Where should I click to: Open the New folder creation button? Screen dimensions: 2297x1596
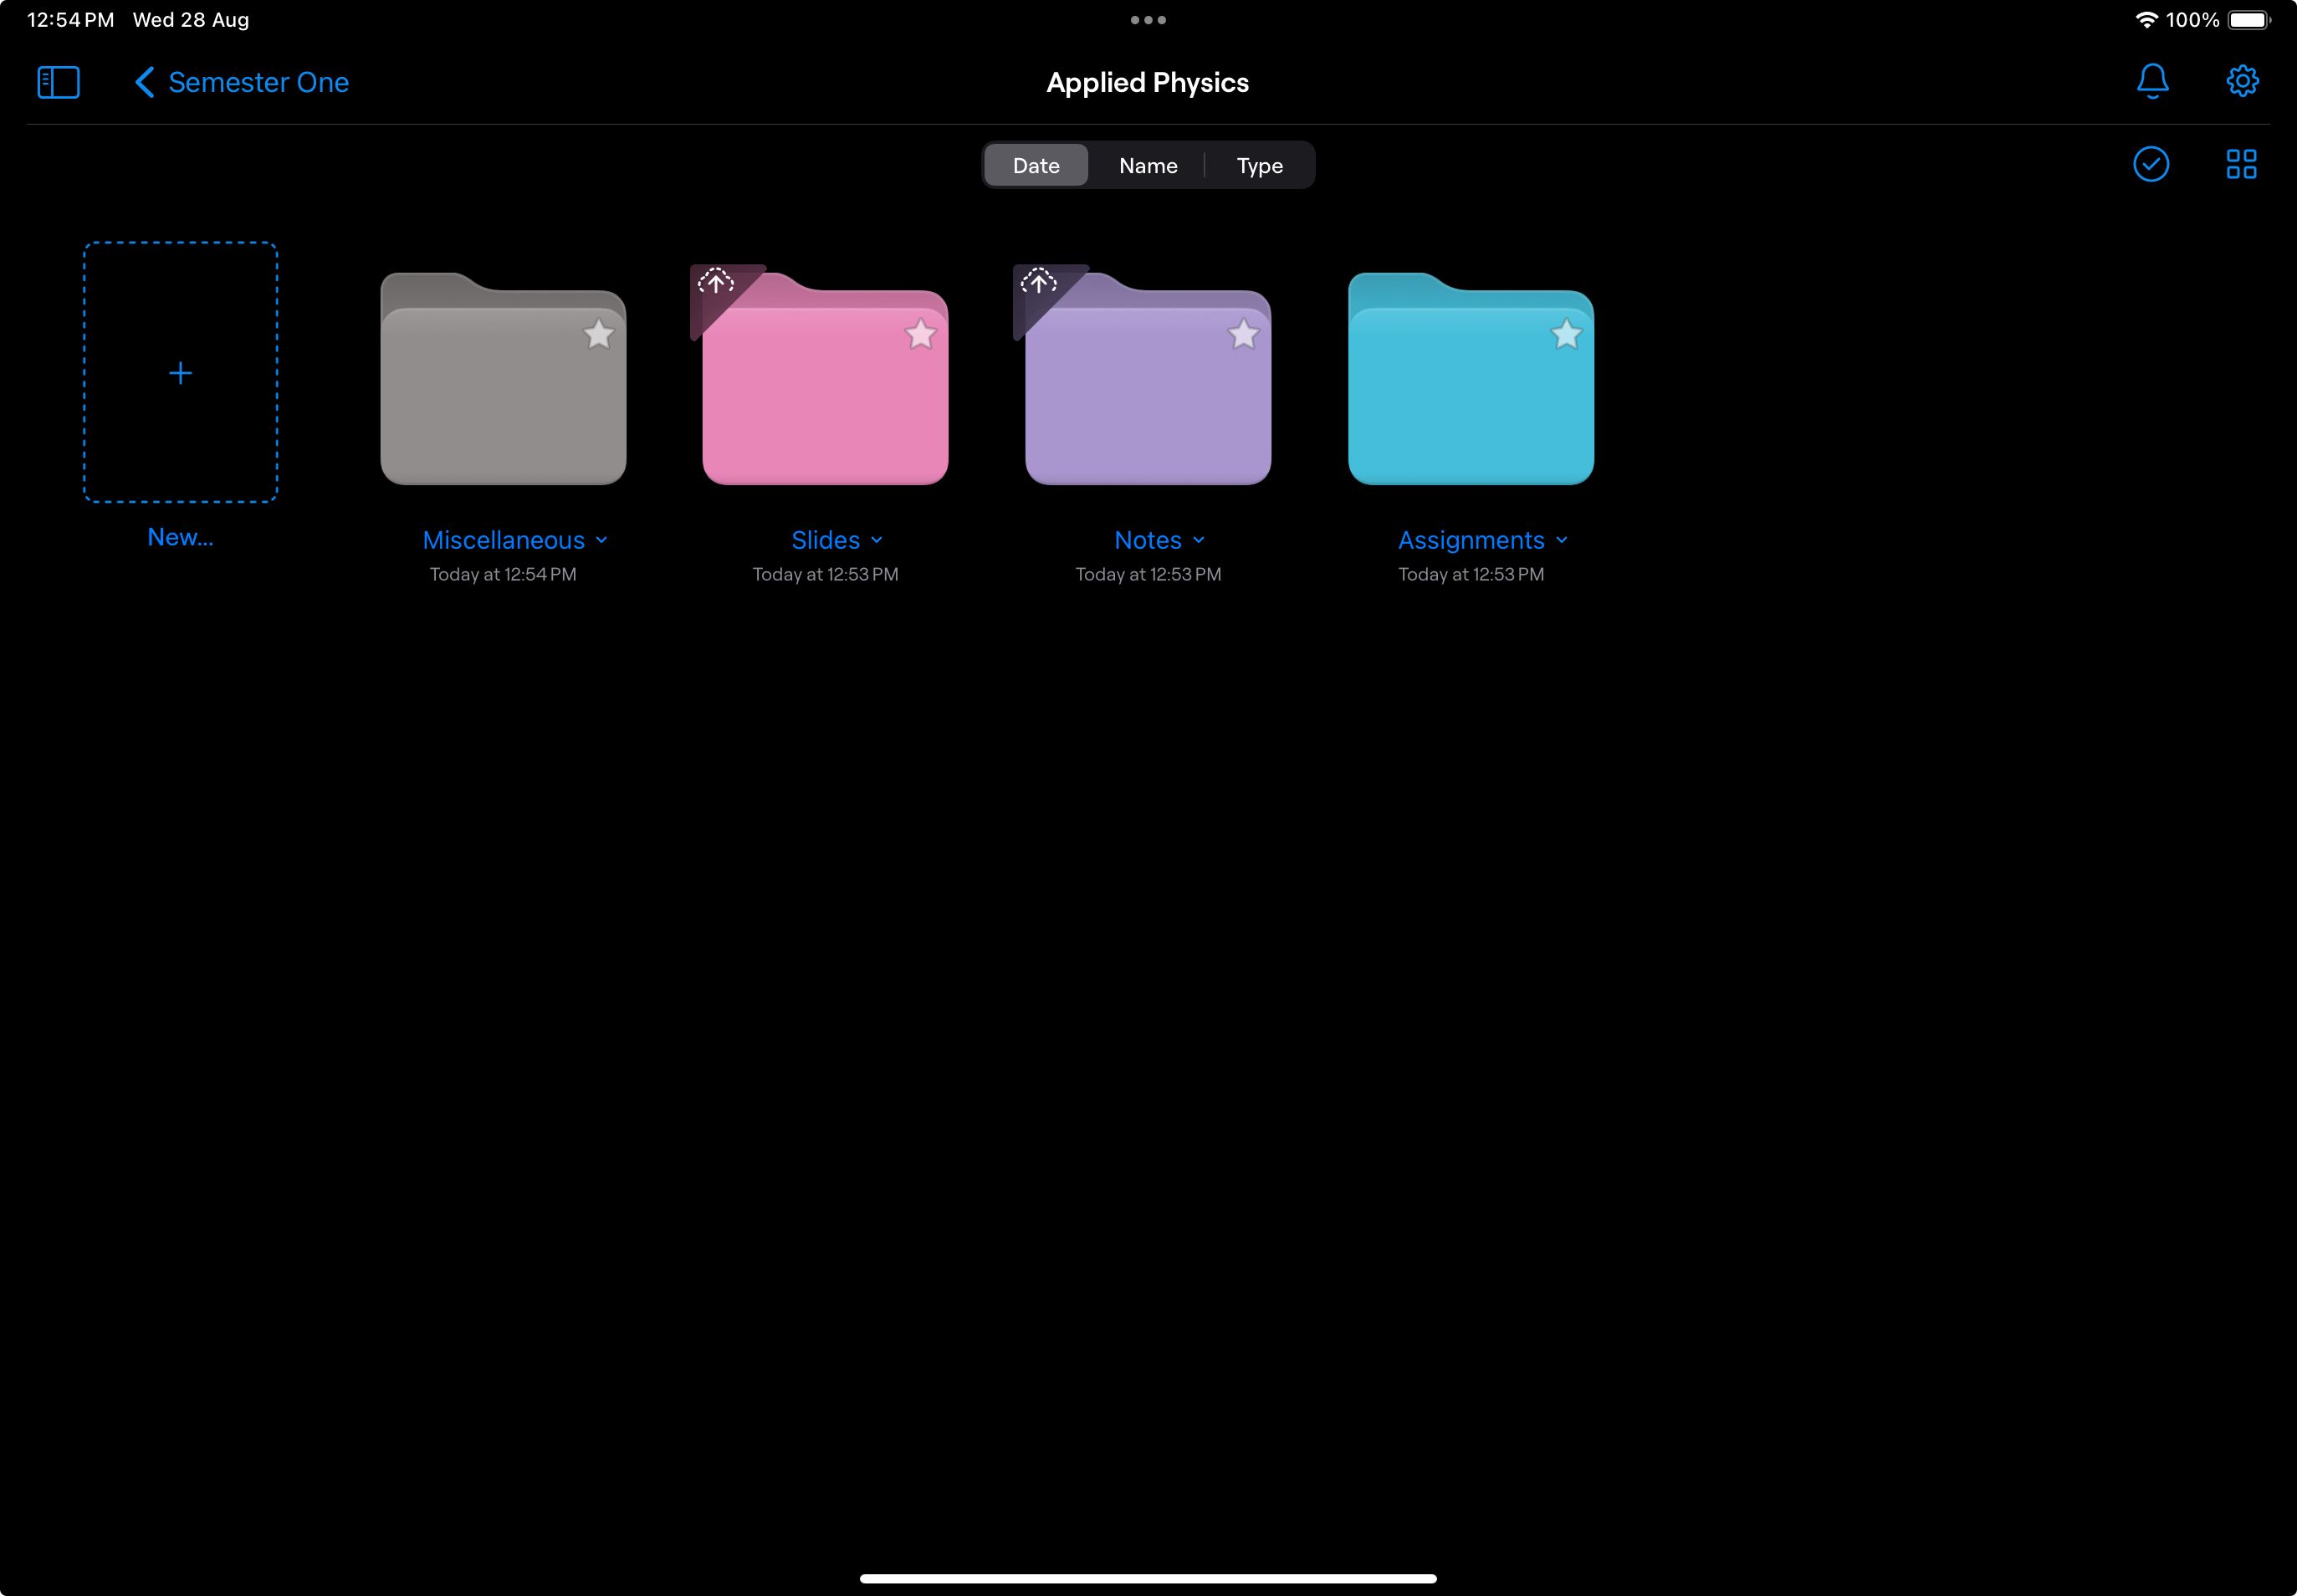[x=178, y=374]
